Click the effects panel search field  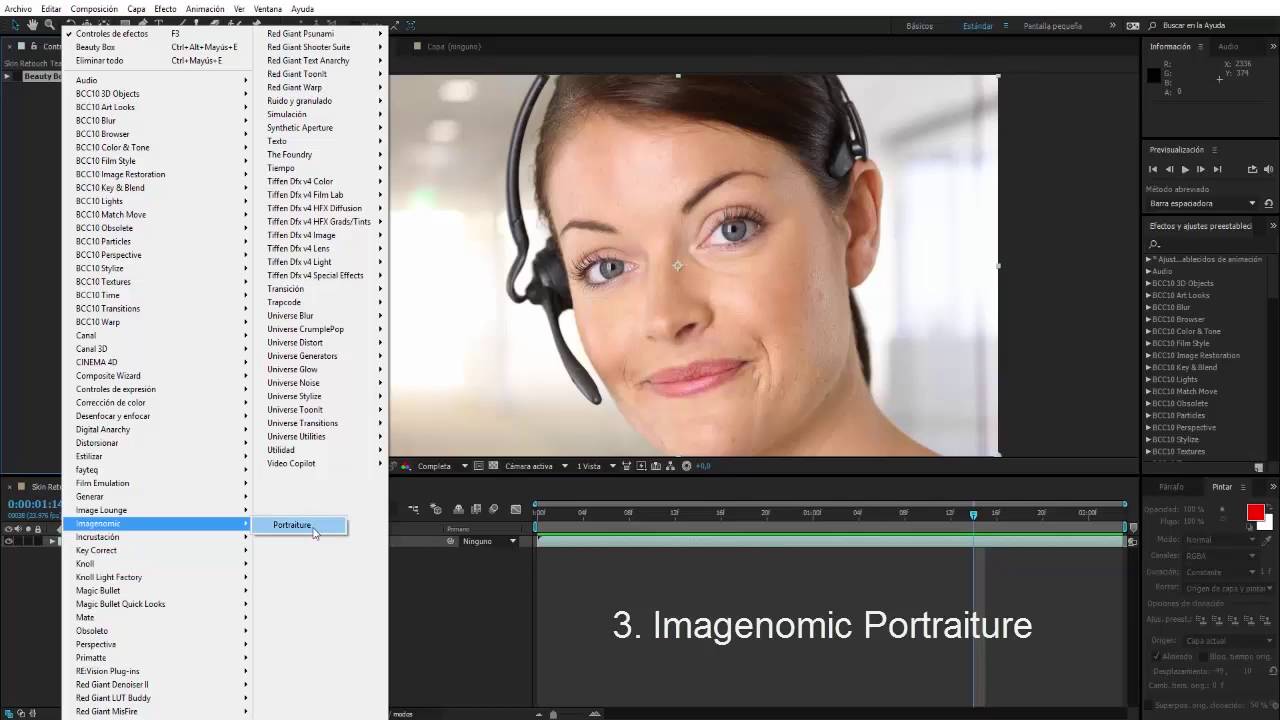1210,244
